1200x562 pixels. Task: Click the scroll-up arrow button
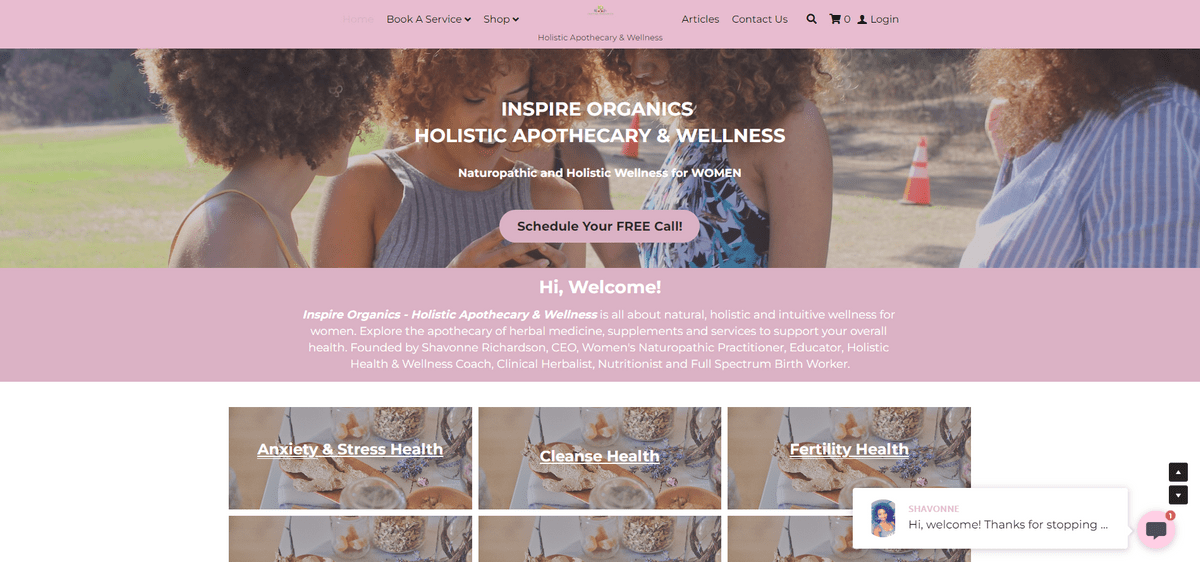[x=1178, y=472]
